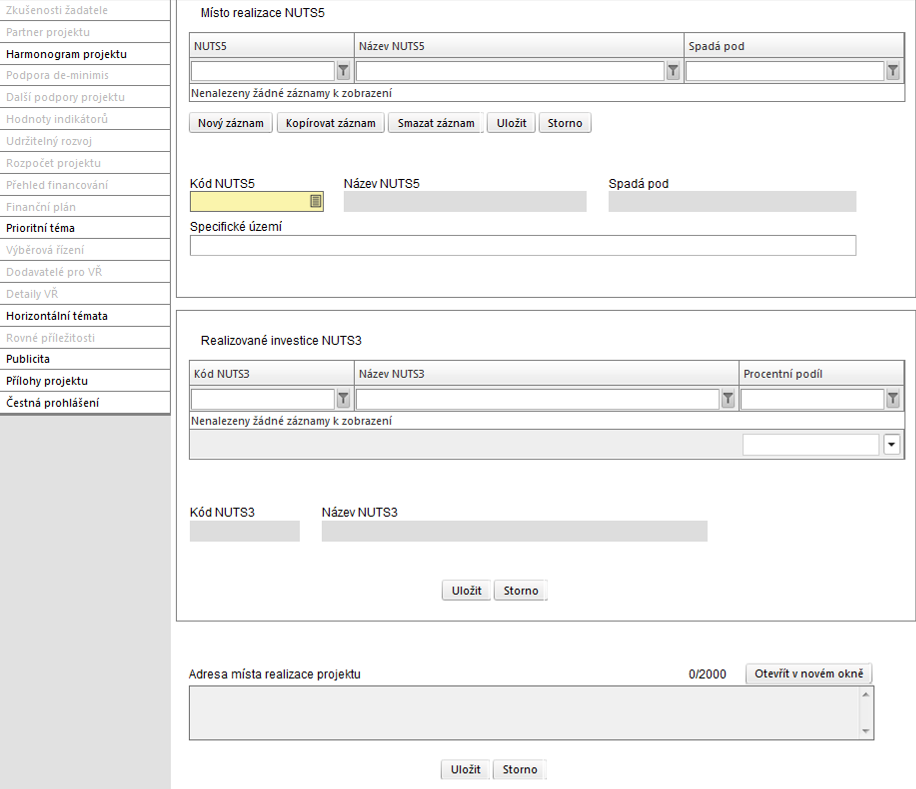Open Publicita menu item

[85, 359]
